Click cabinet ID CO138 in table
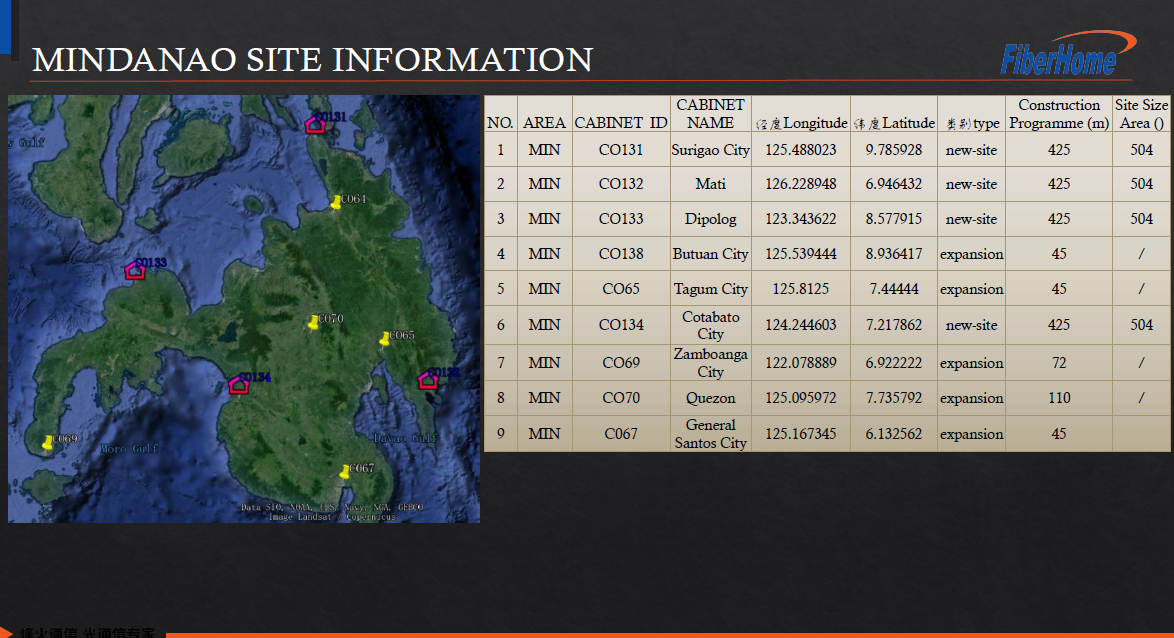 (x=621, y=254)
